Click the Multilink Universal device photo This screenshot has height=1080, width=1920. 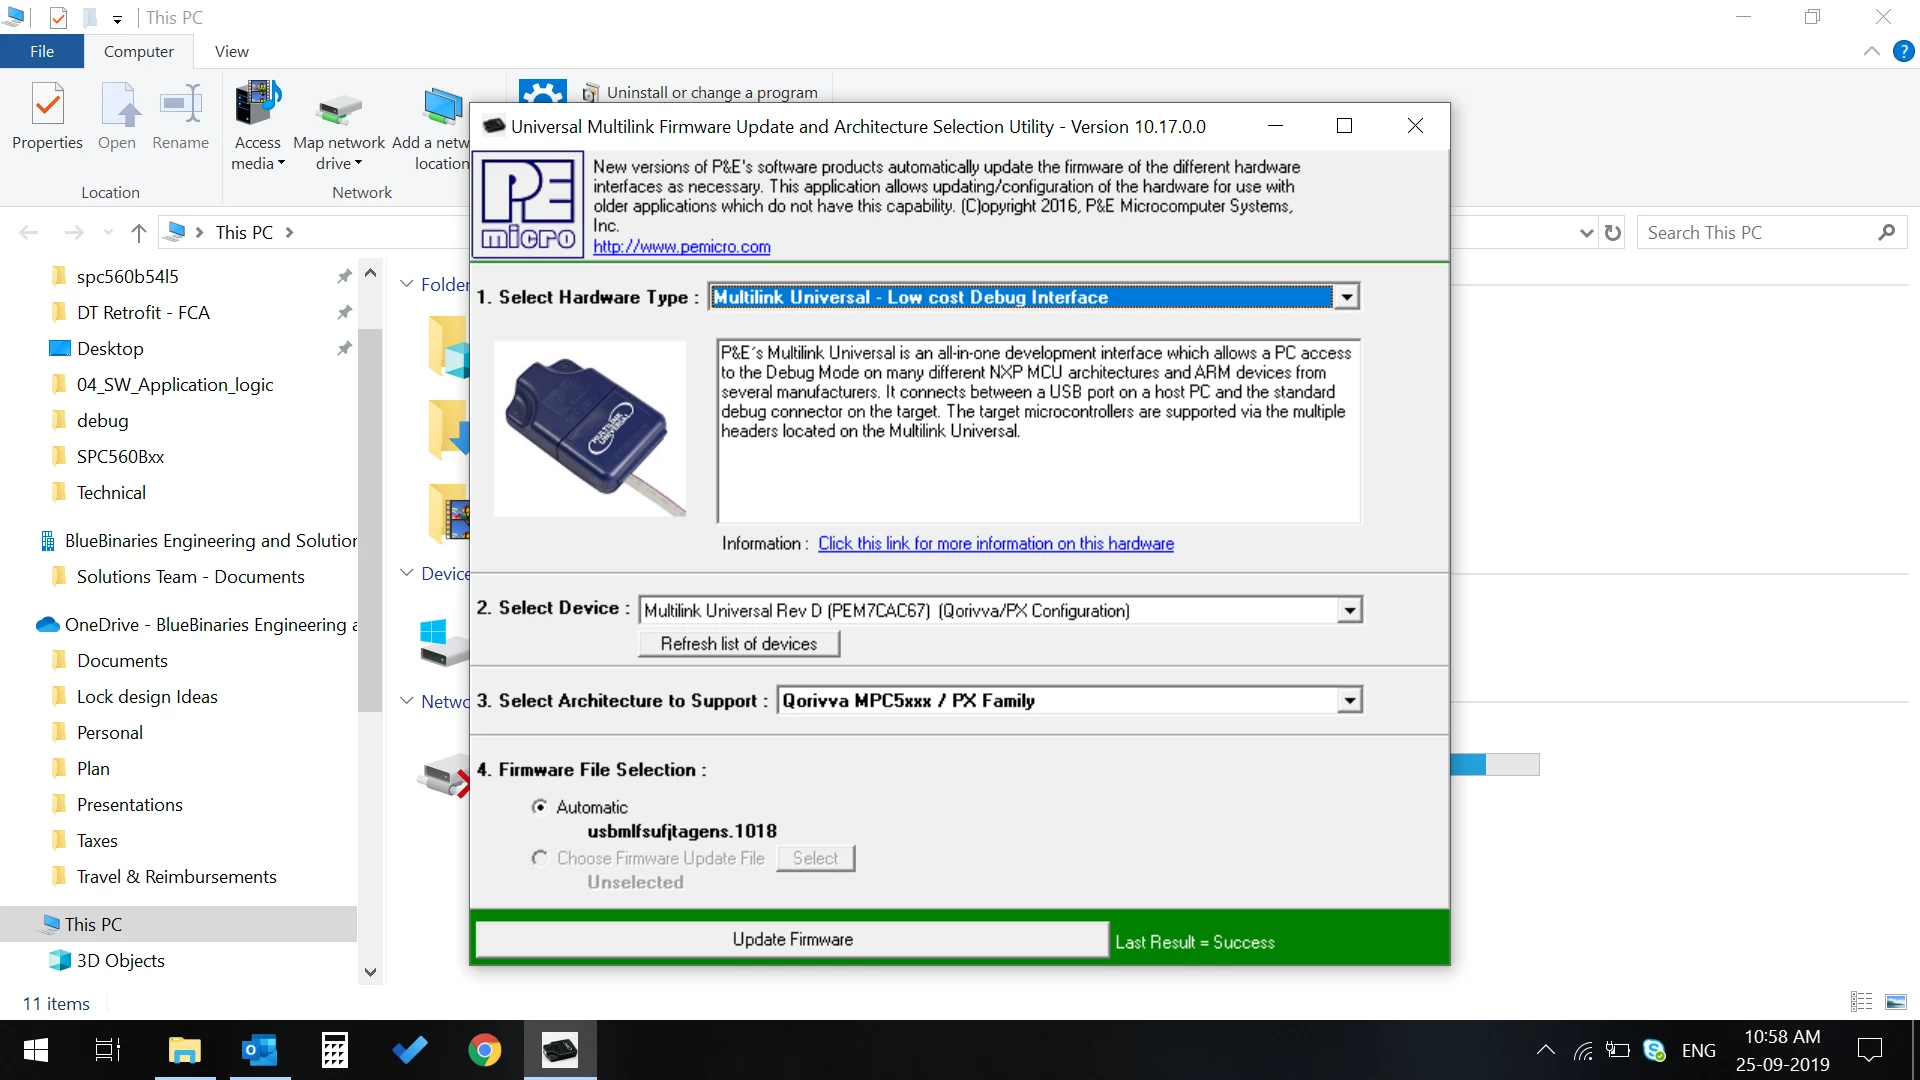590,428
